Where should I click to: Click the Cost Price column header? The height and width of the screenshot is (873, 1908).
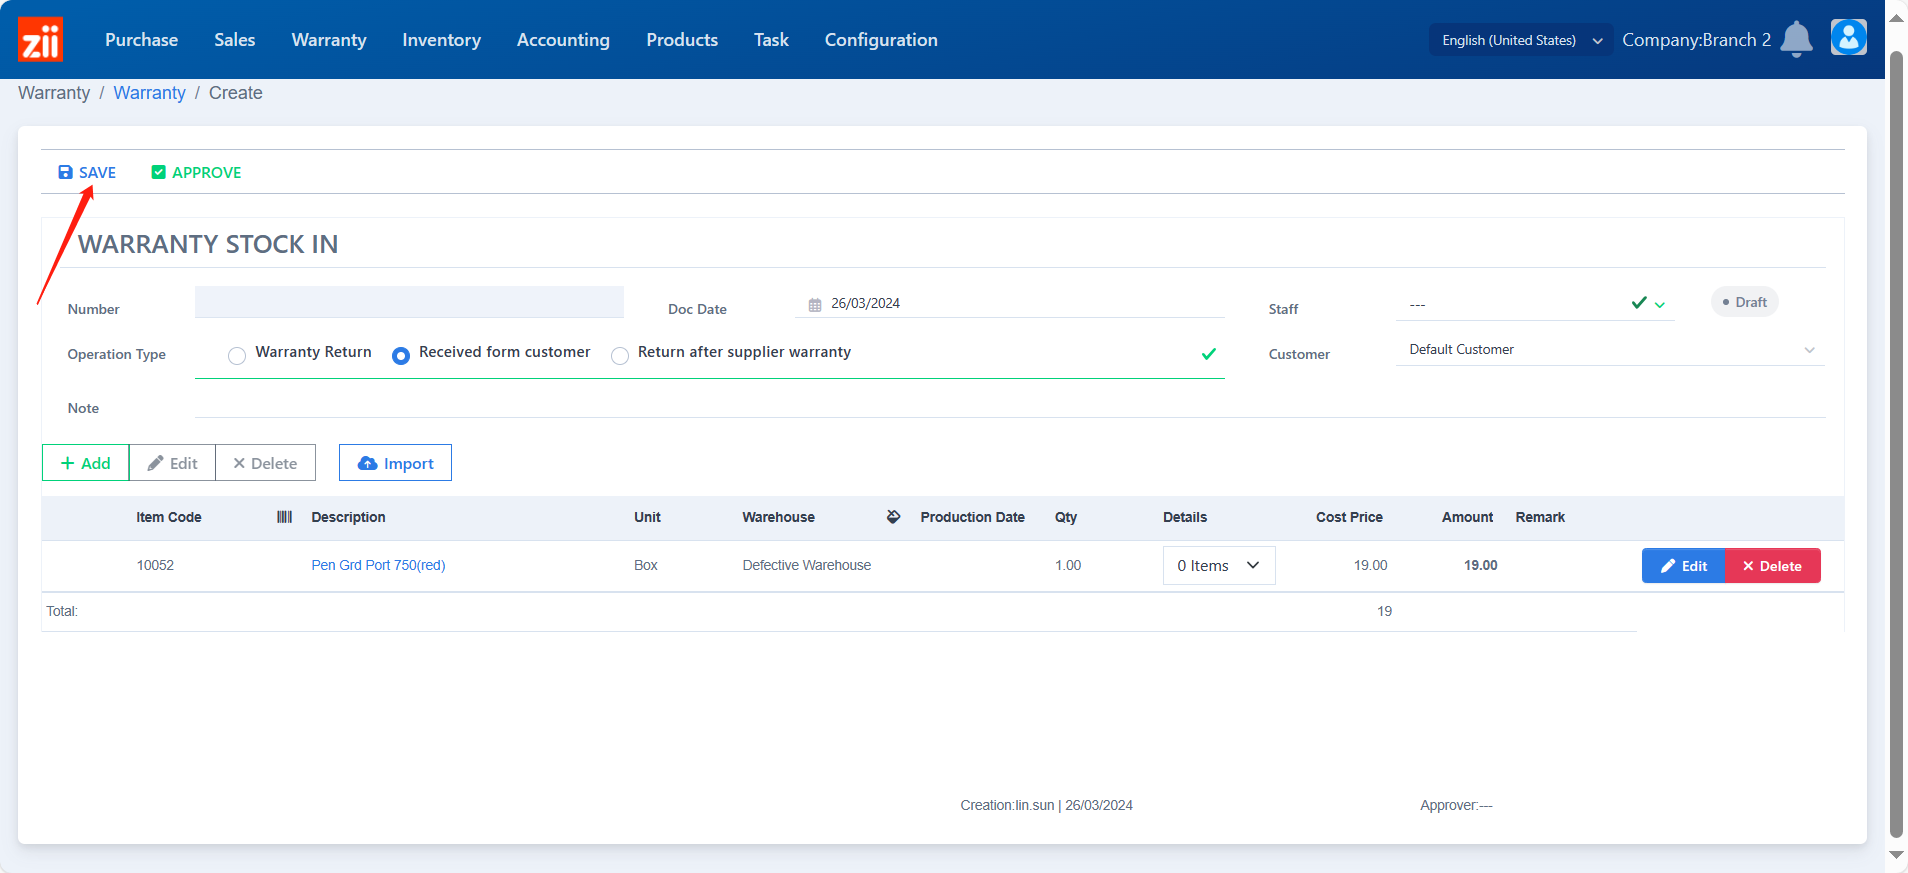click(1349, 517)
